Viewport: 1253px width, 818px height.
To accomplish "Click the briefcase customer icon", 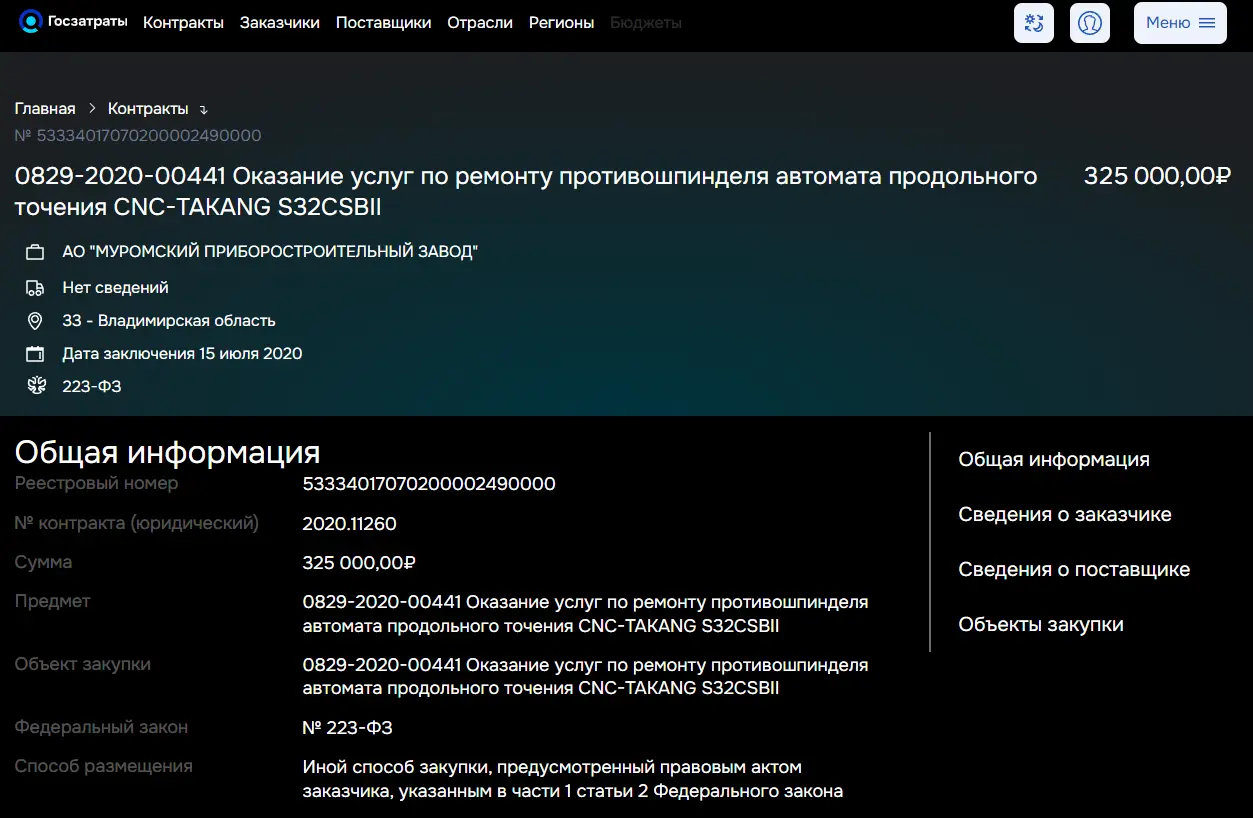I will (35, 252).
